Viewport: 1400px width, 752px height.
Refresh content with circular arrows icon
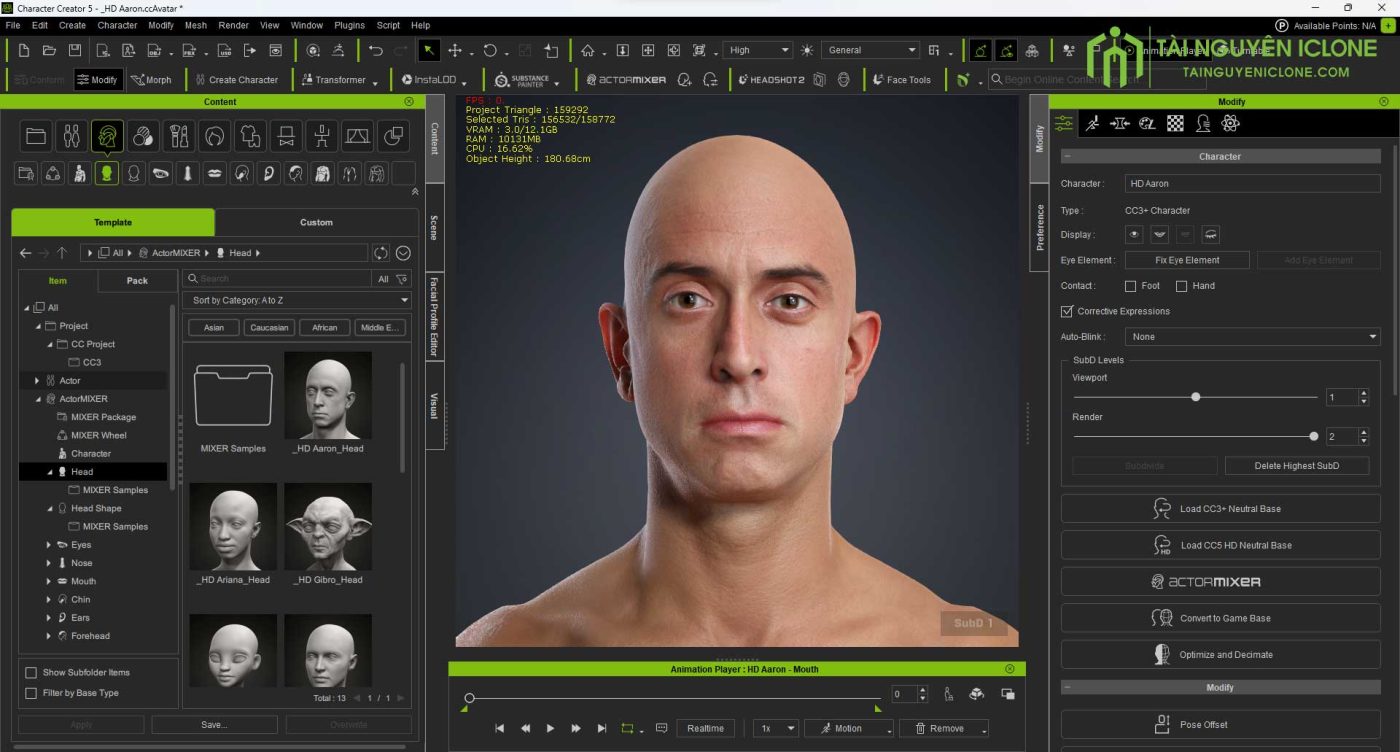coord(381,253)
